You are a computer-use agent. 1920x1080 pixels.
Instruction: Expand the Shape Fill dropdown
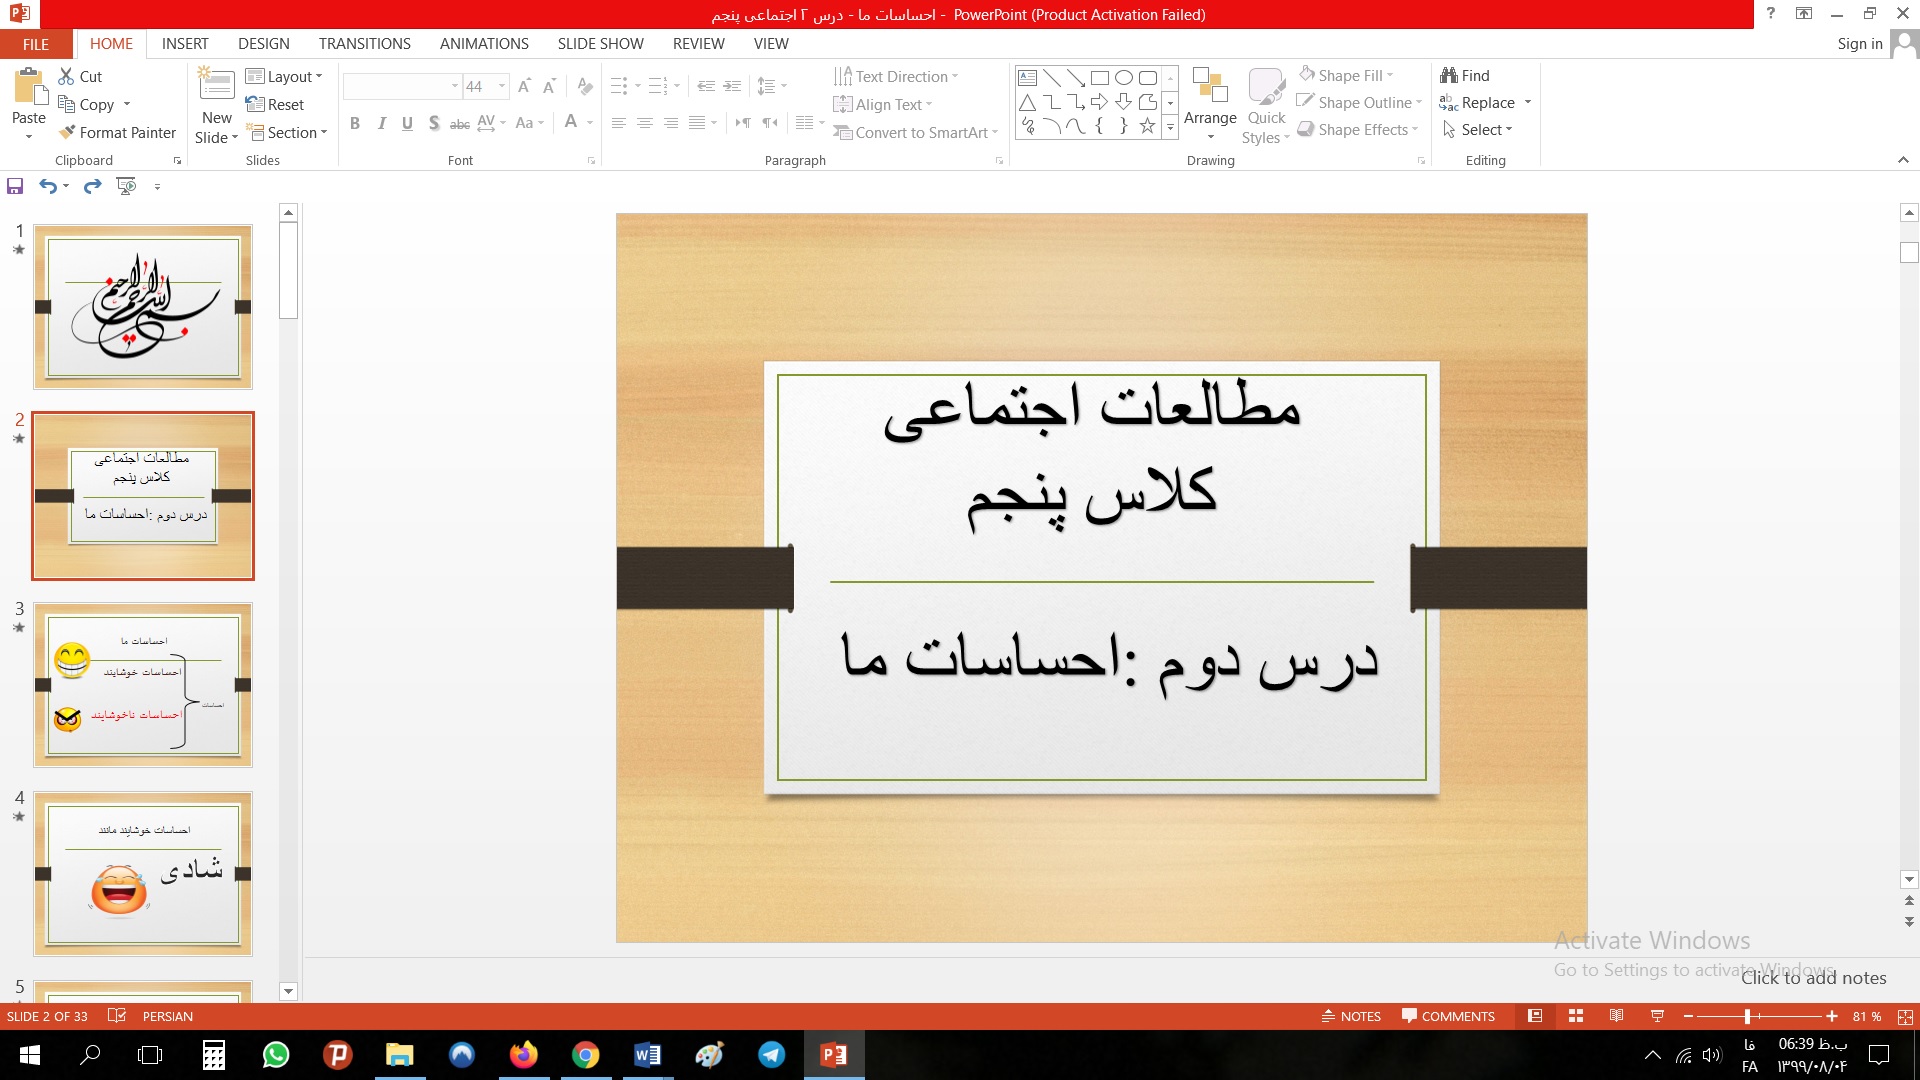[1390, 75]
